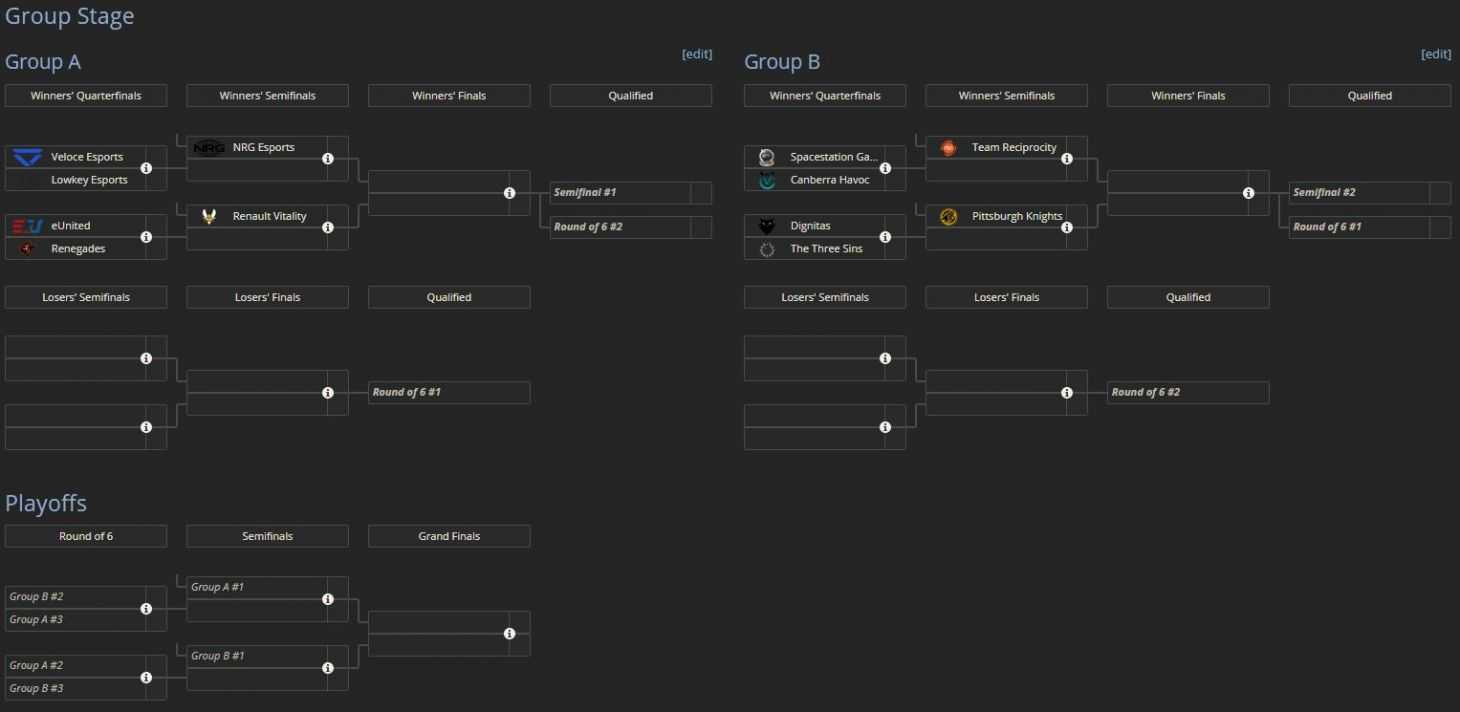
Task: Click the Renegades team logo
Action: [x=28, y=249]
